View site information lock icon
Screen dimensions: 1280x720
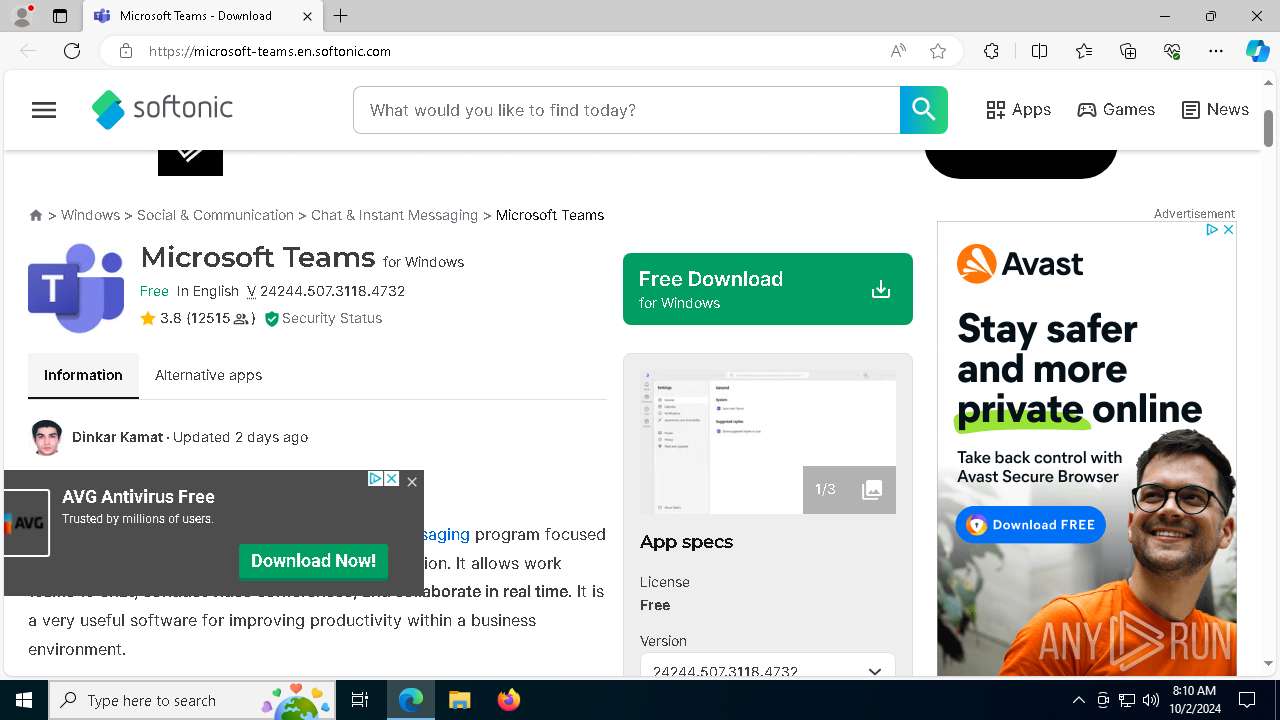pos(126,51)
